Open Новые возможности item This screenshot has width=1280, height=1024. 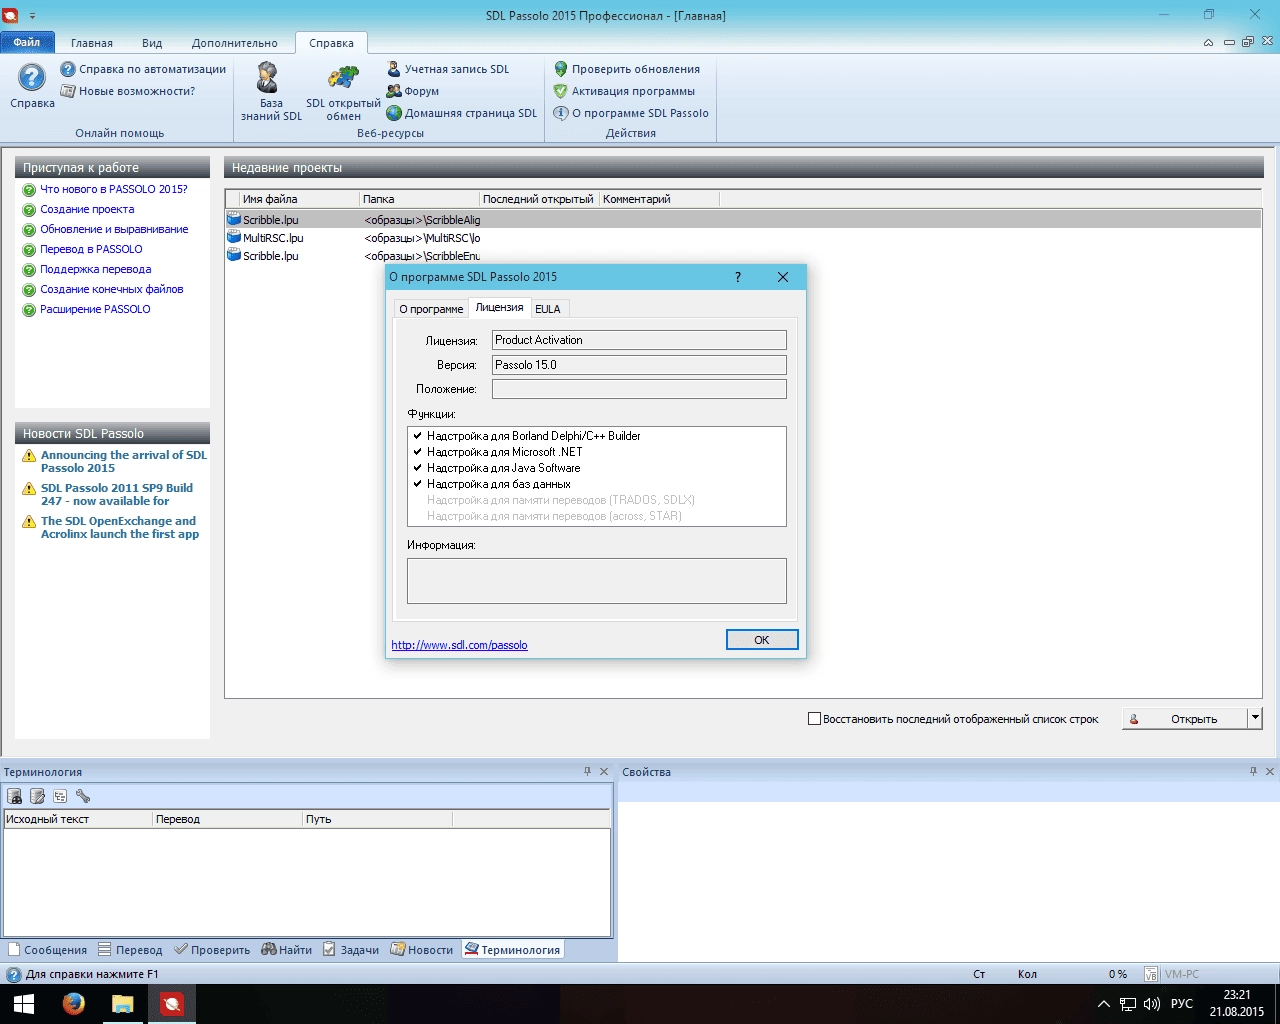[128, 91]
